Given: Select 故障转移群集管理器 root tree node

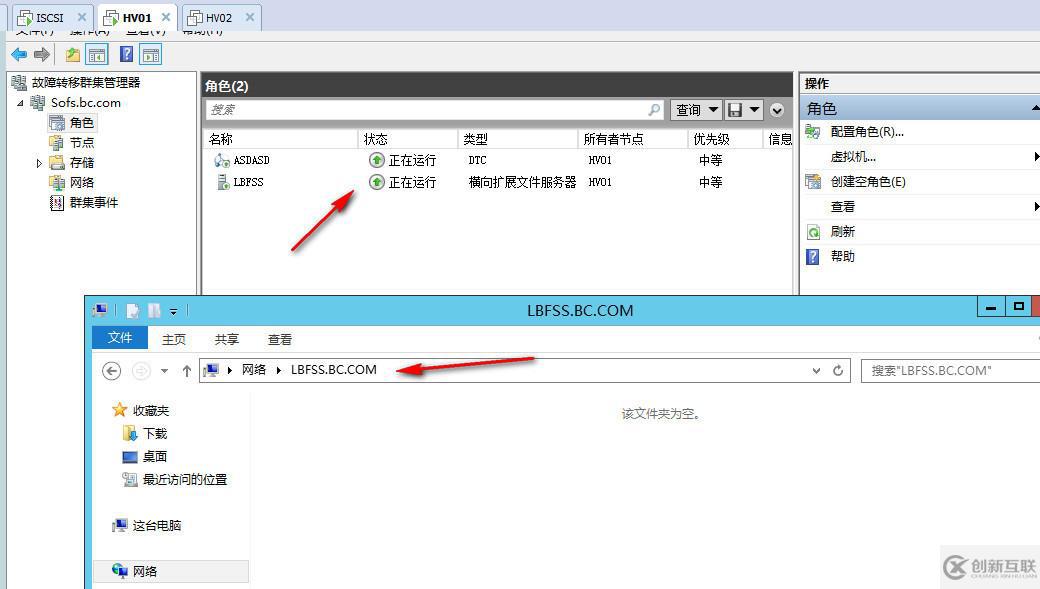Looking at the screenshot, I should (86, 82).
